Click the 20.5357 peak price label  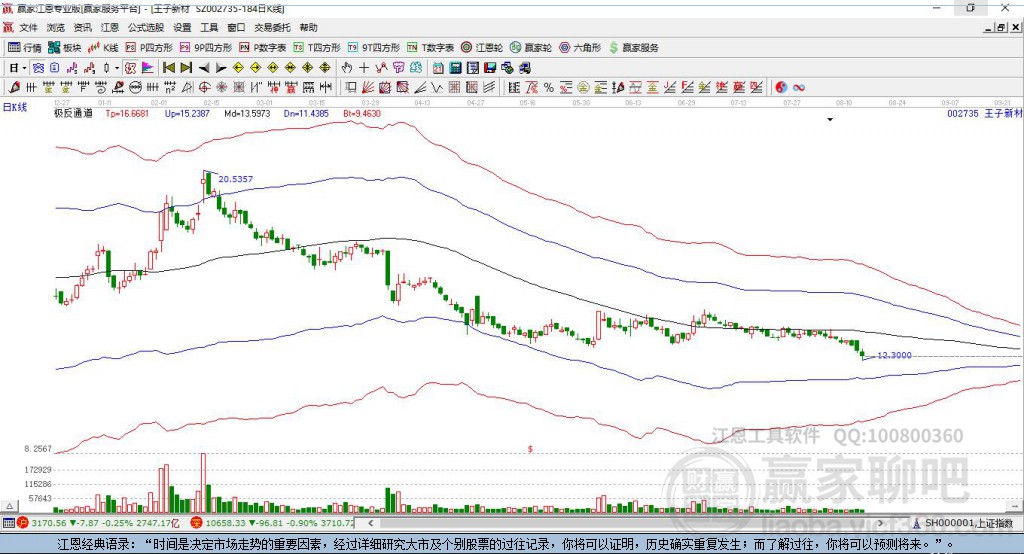235,179
